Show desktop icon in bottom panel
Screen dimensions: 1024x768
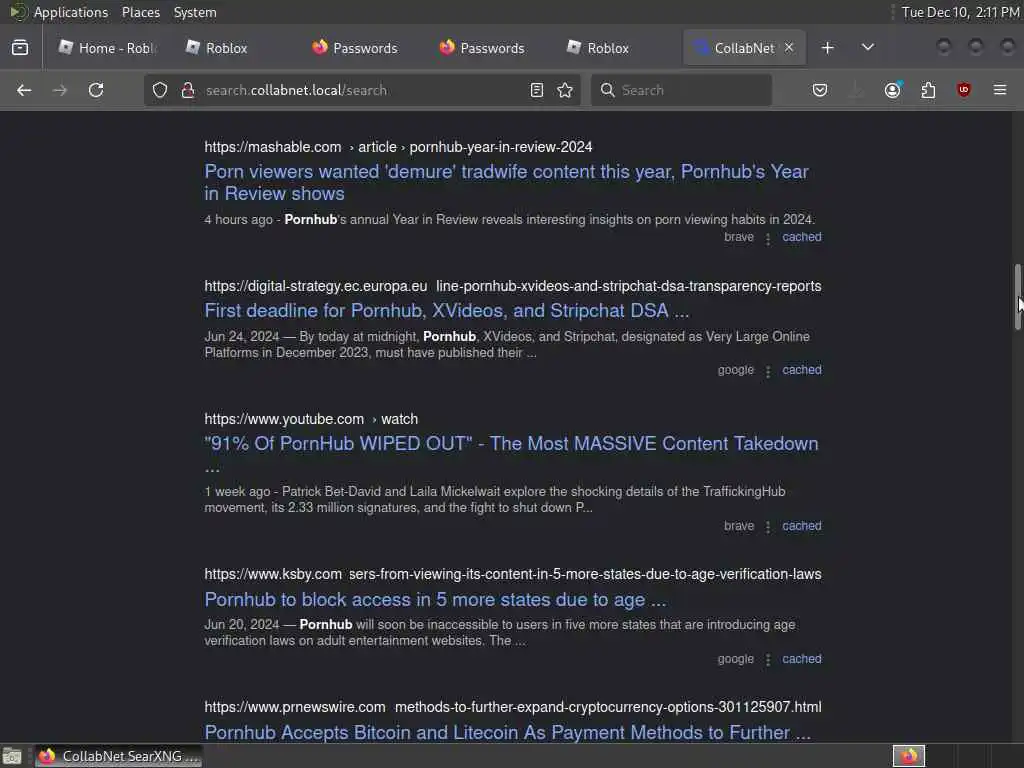click(12, 756)
